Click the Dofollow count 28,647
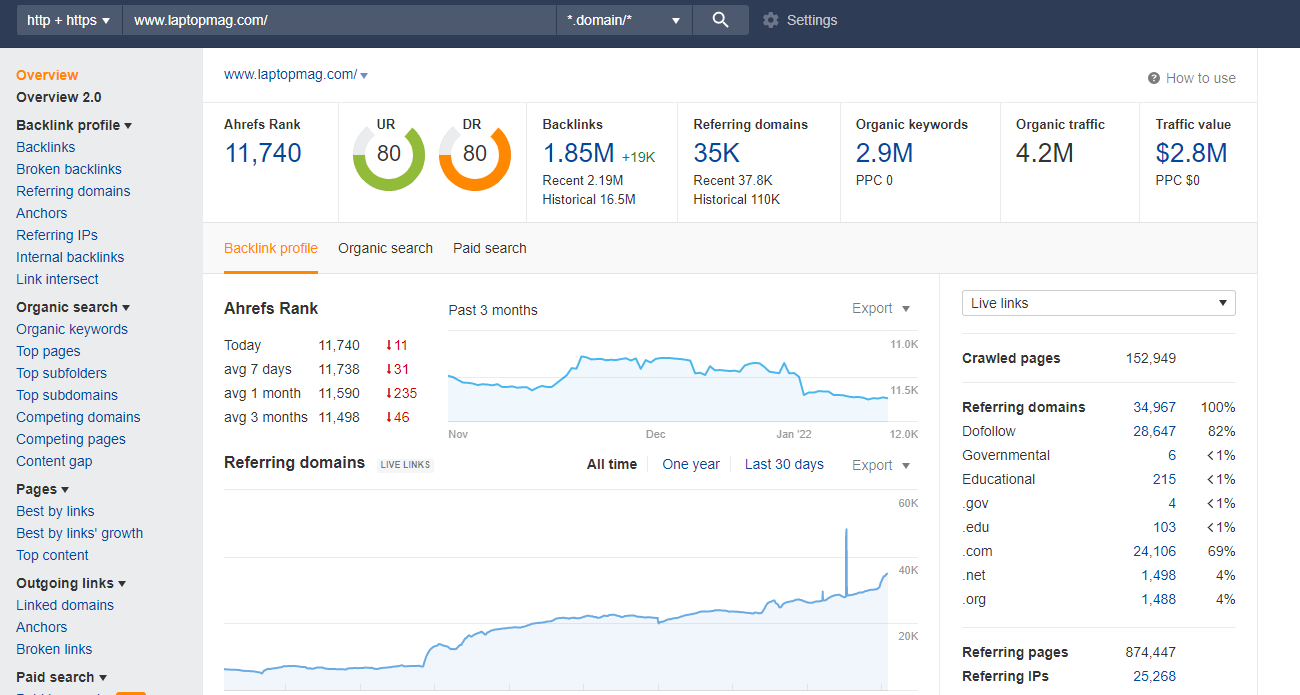This screenshot has width=1300, height=695. tap(1155, 431)
